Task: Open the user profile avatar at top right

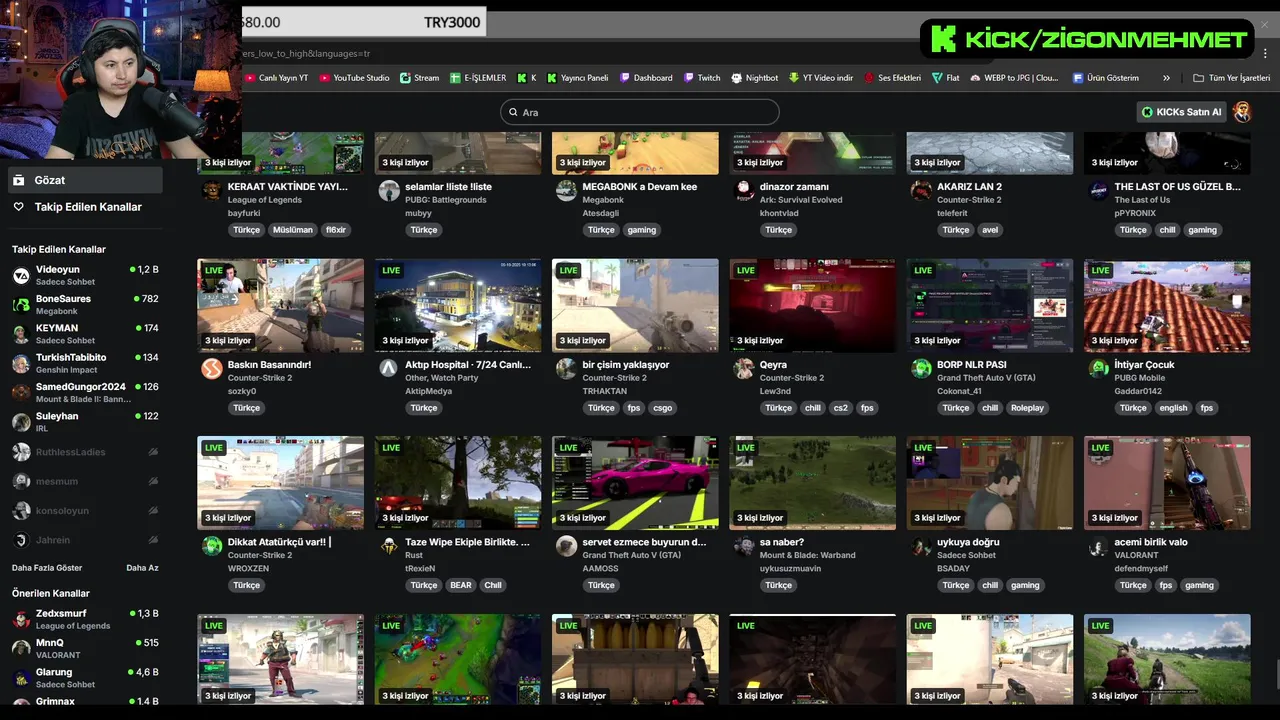Action: click(x=1242, y=112)
